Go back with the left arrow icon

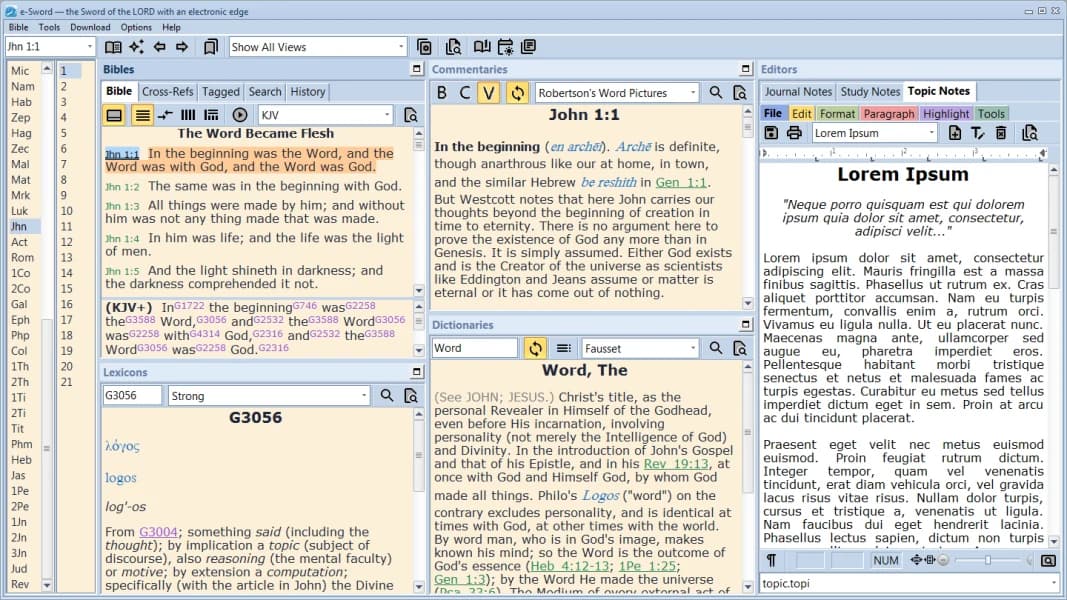coord(160,47)
